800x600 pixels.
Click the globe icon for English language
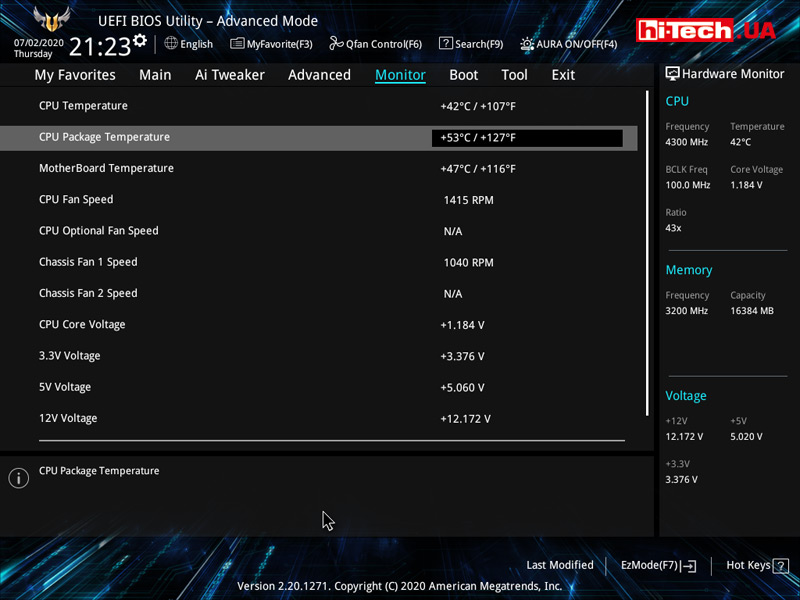pyautogui.click(x=171, y=43)
